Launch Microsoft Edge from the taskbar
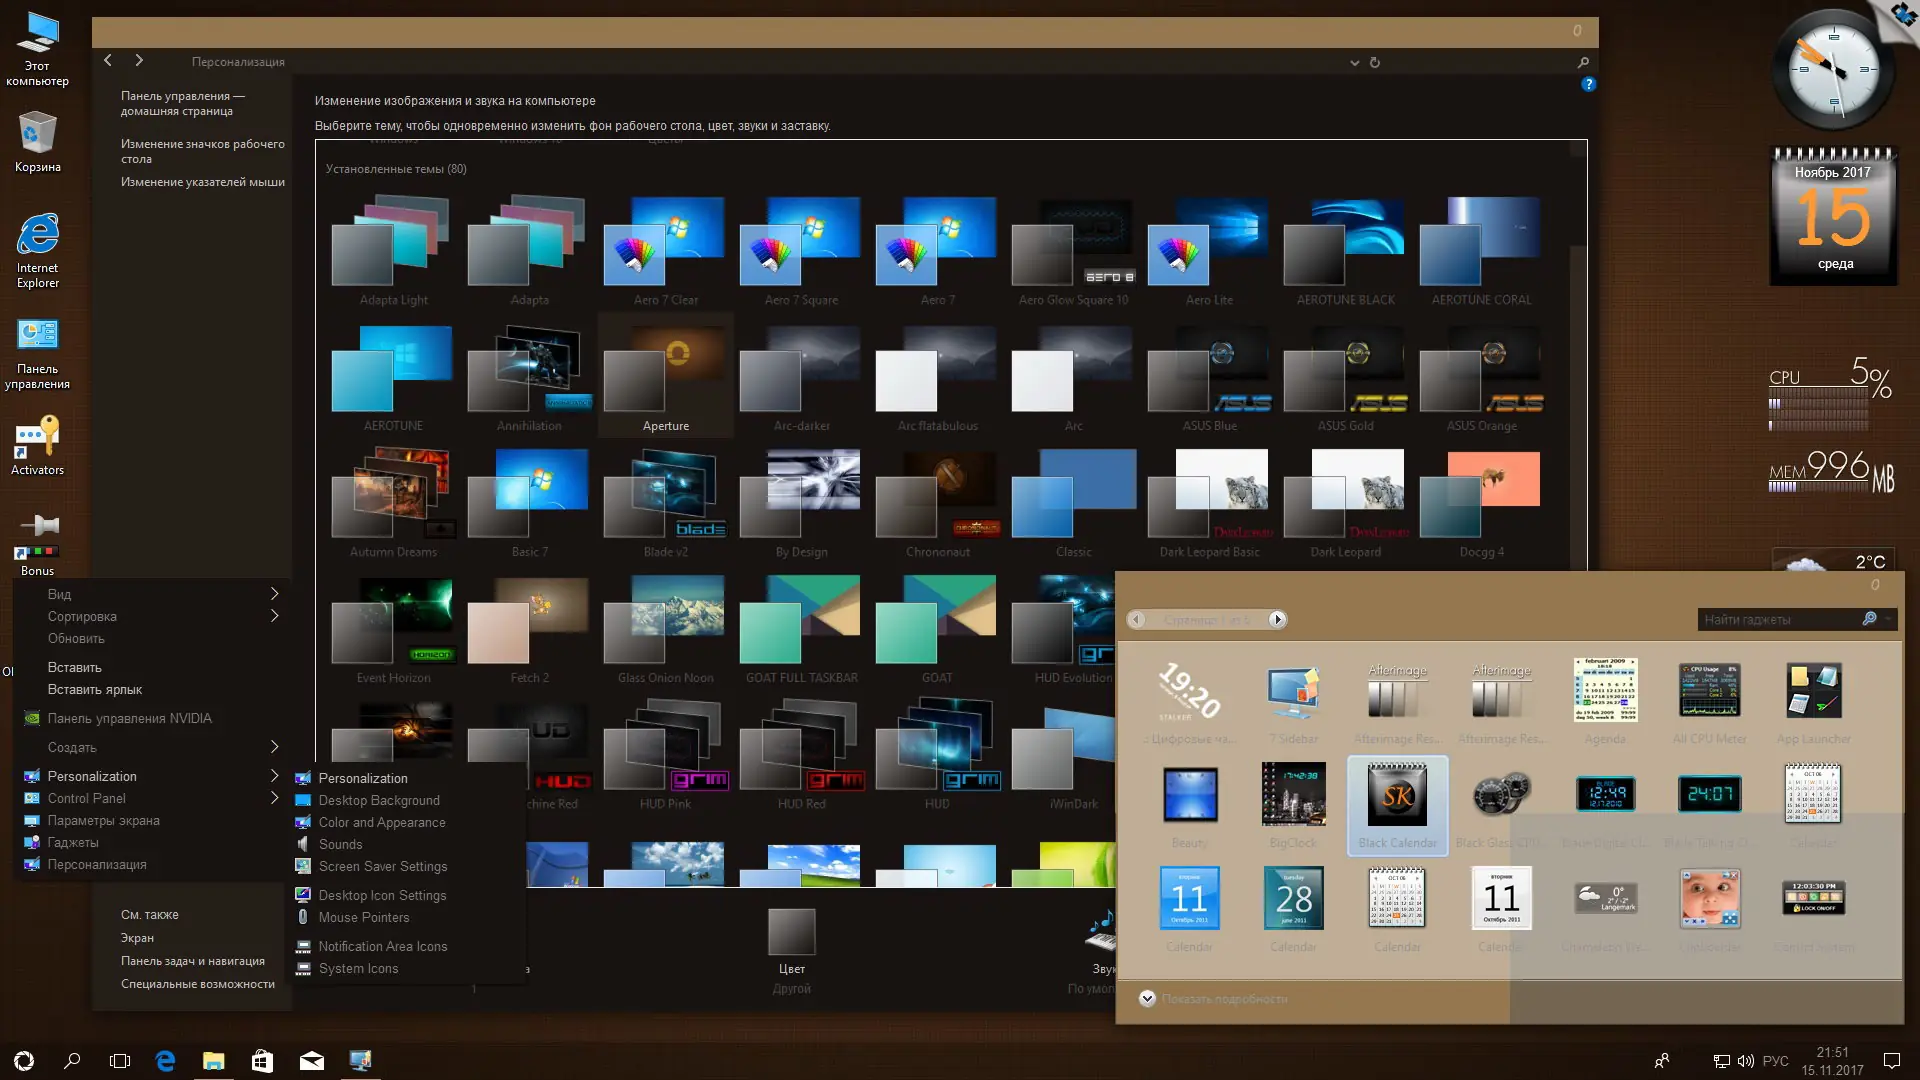Image resolution: width=1920 pixels, height=1080 pixels. pos(166,1061)
